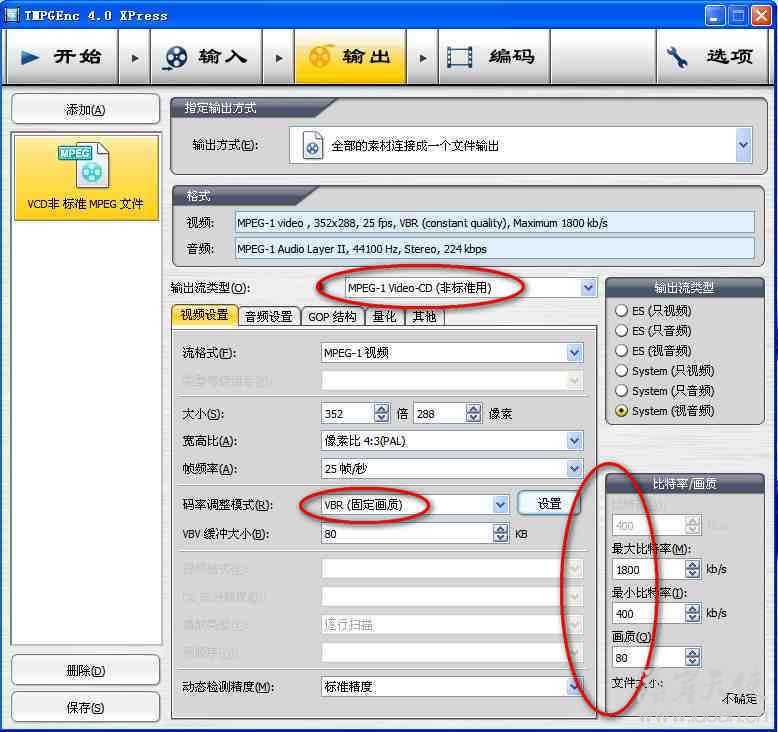778x732 pixels.
Task: Select the ES (只视频) radio option
Action: tap(652, 311)
